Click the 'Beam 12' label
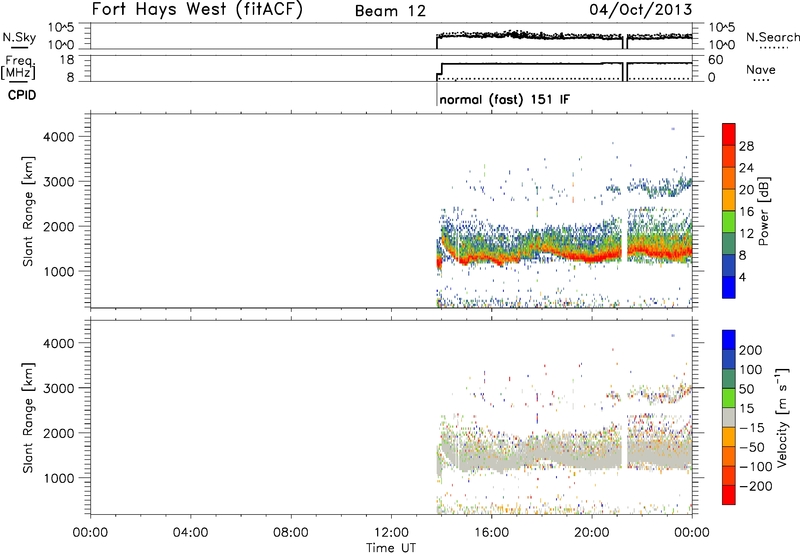This screenshot has height=554, width=800. coord(390,11)
